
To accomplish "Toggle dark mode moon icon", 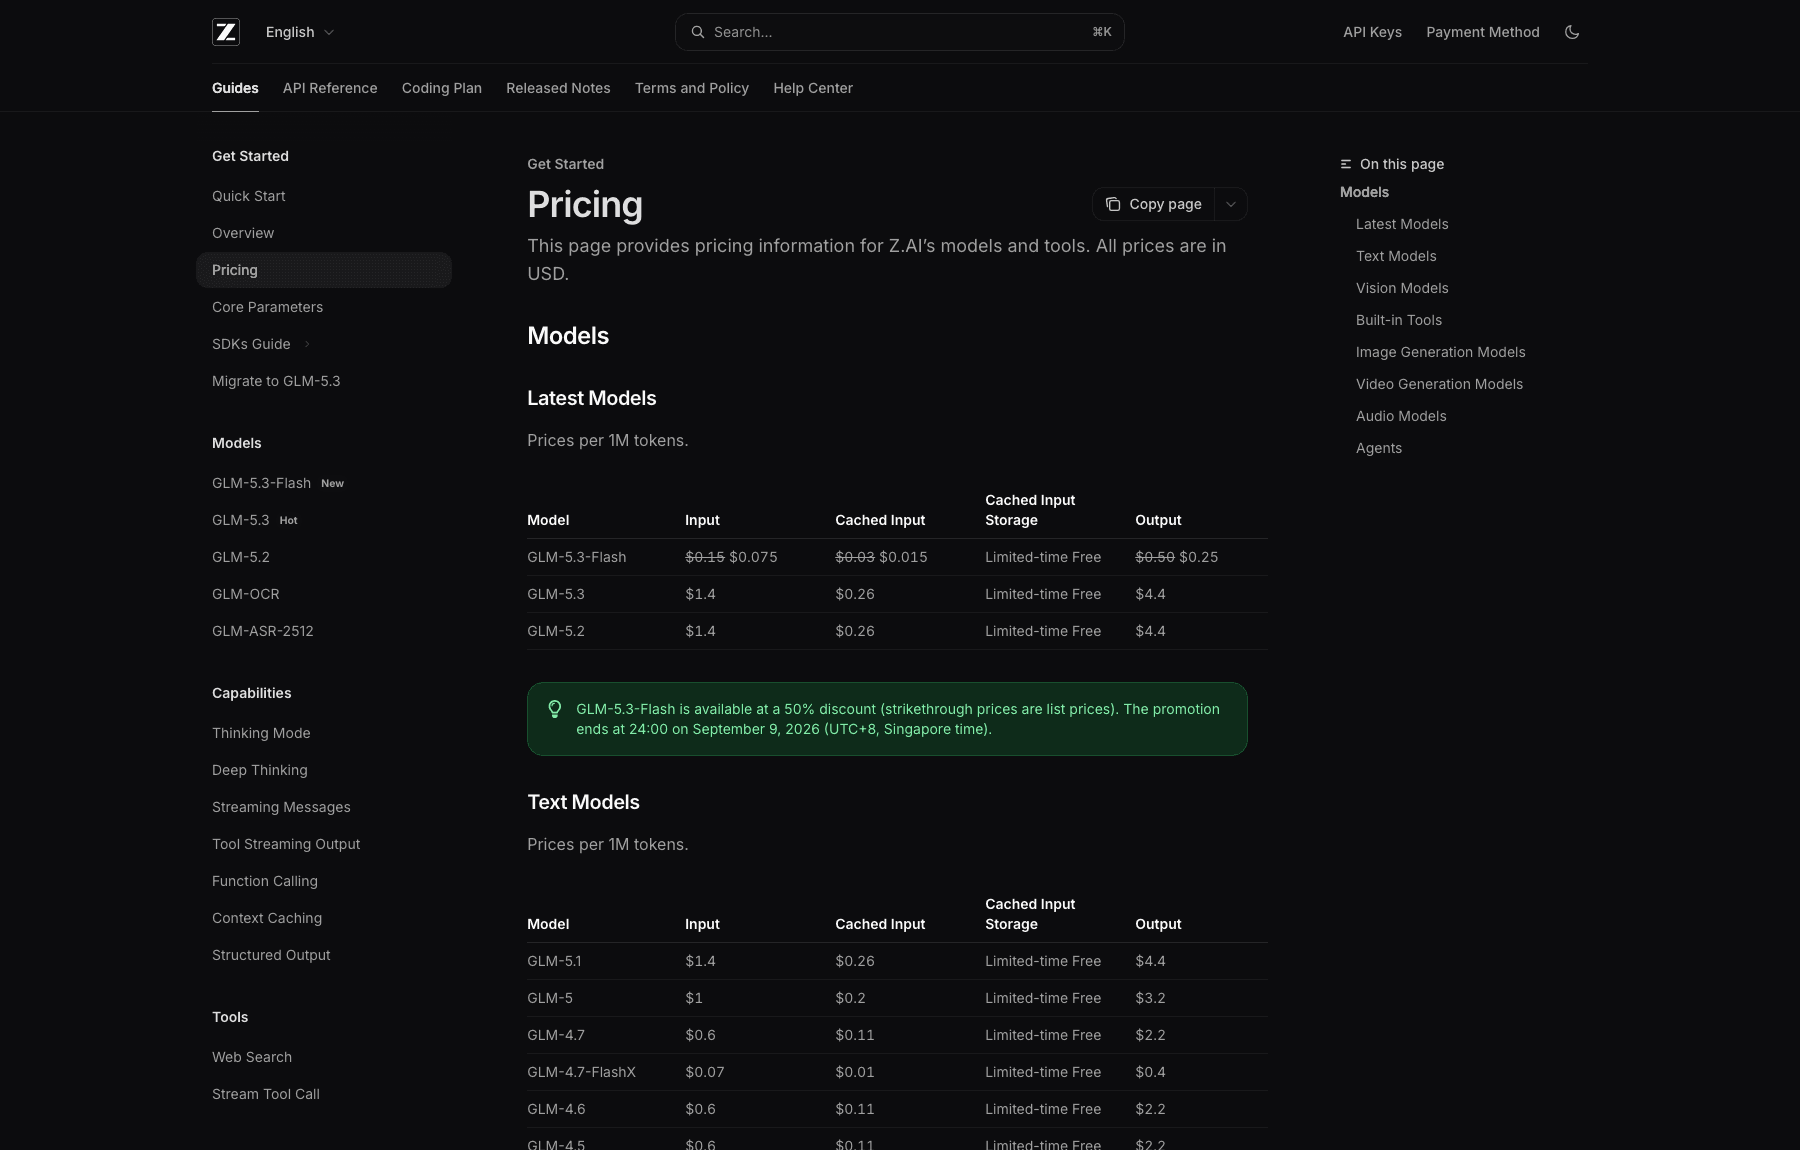I will [x=1572, y=32].
